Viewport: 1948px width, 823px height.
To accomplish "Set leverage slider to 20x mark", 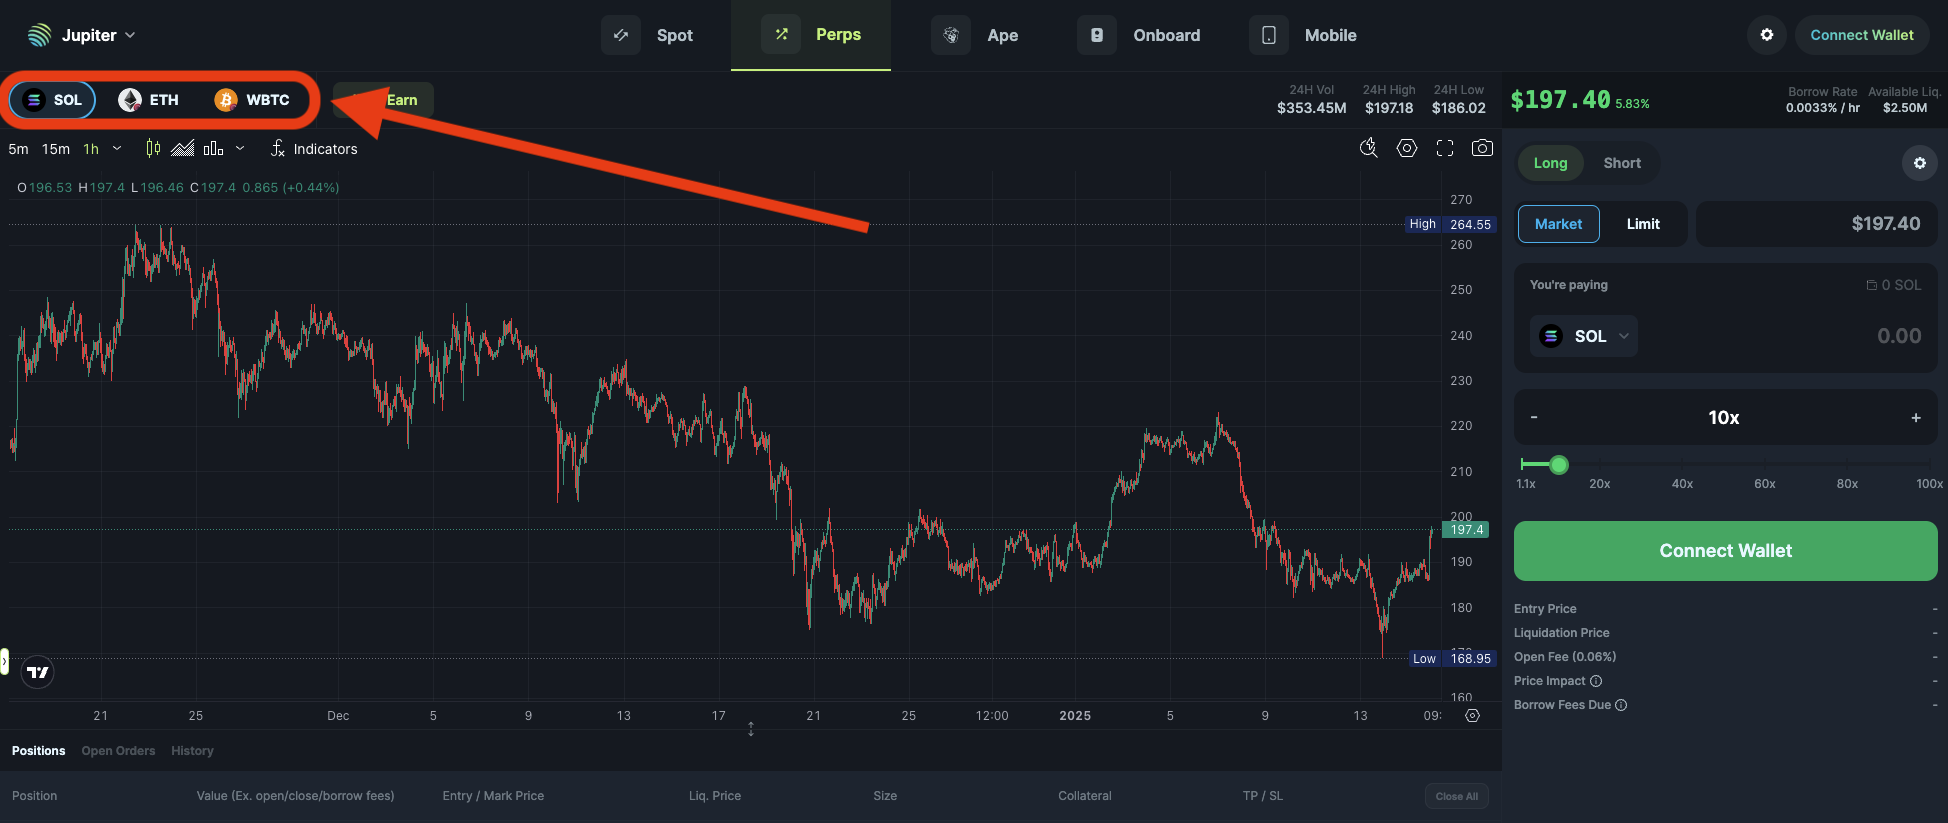I will [x=1600, y=484].
